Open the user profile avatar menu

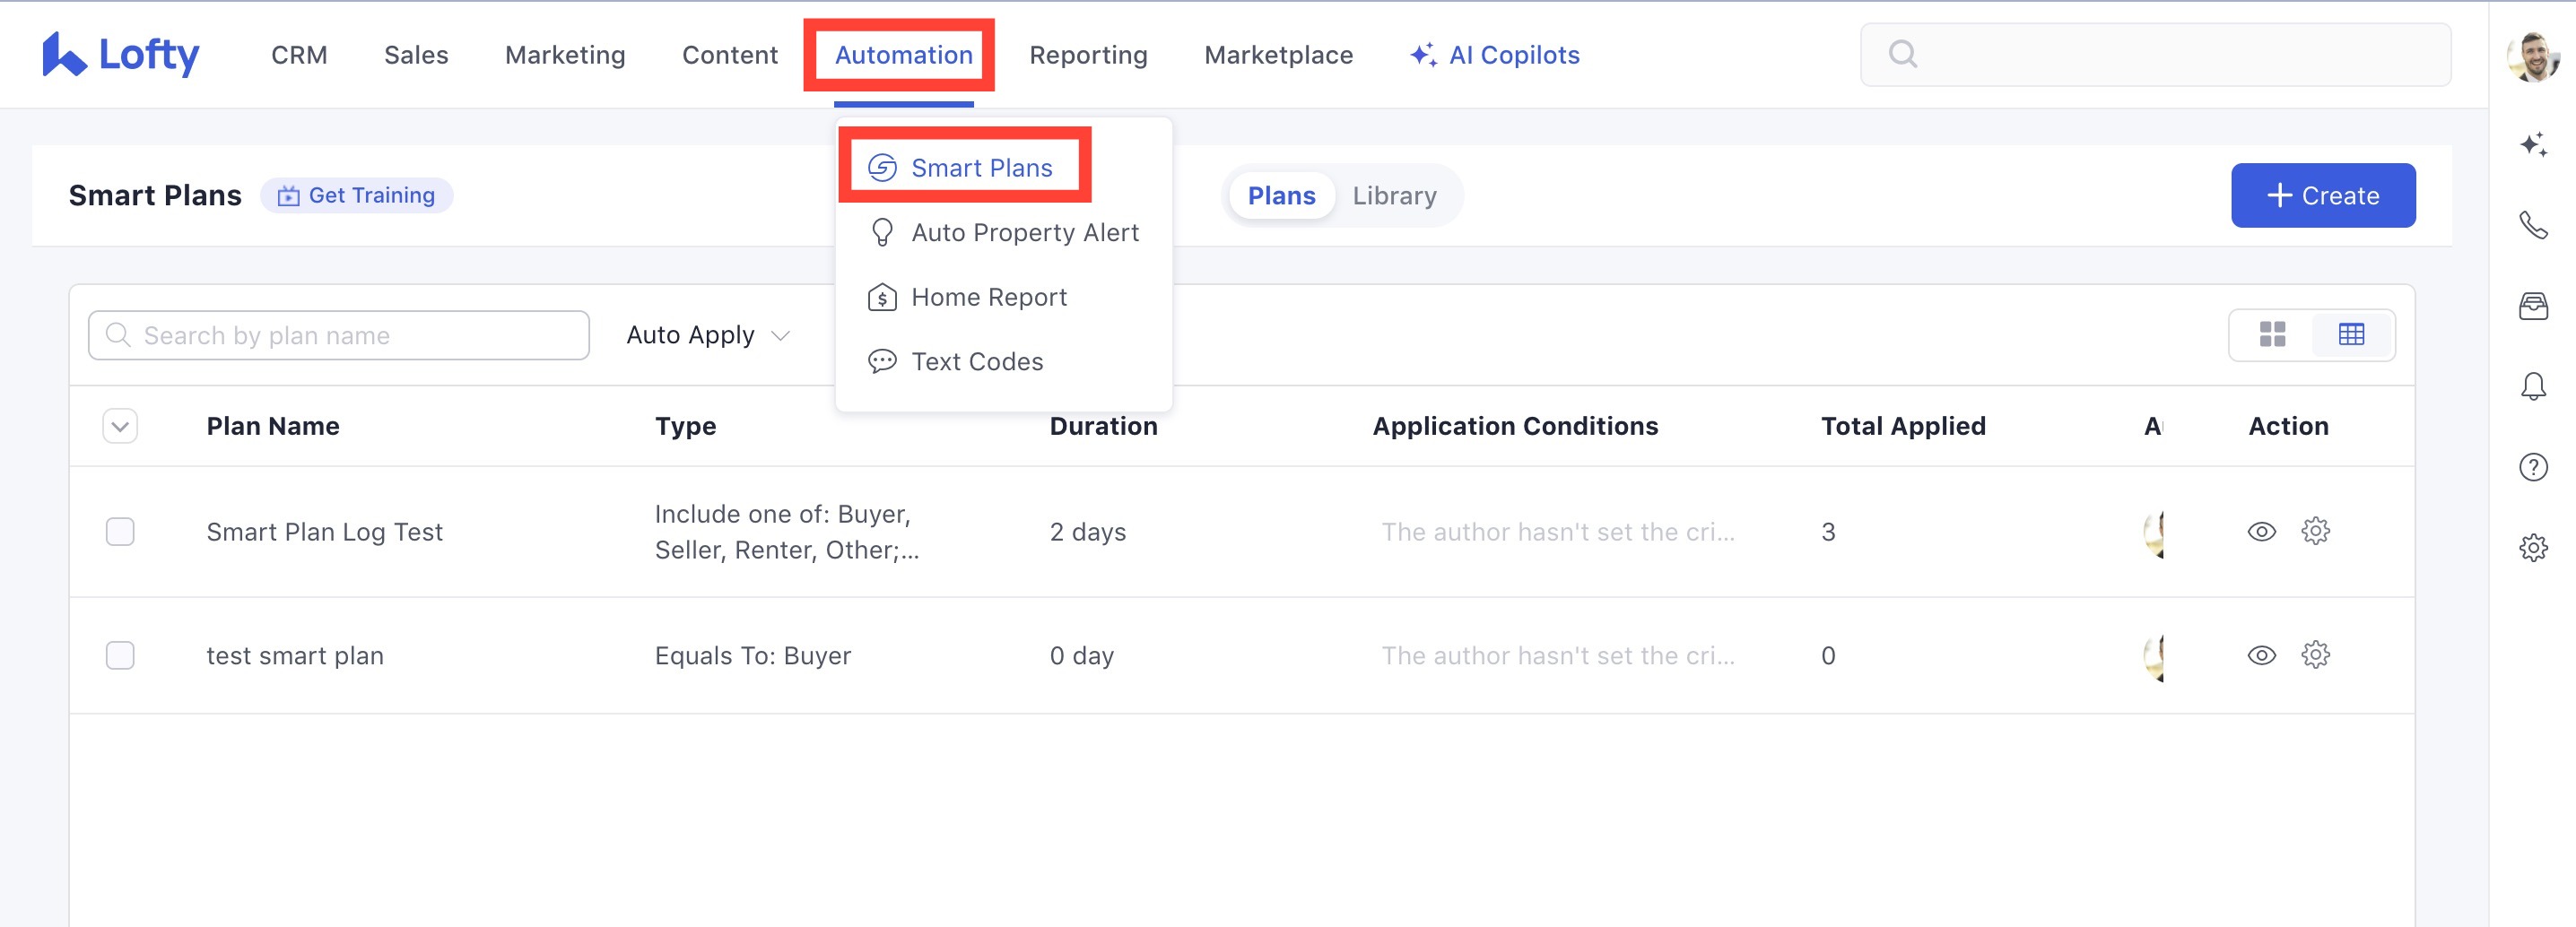(2532, 56)
